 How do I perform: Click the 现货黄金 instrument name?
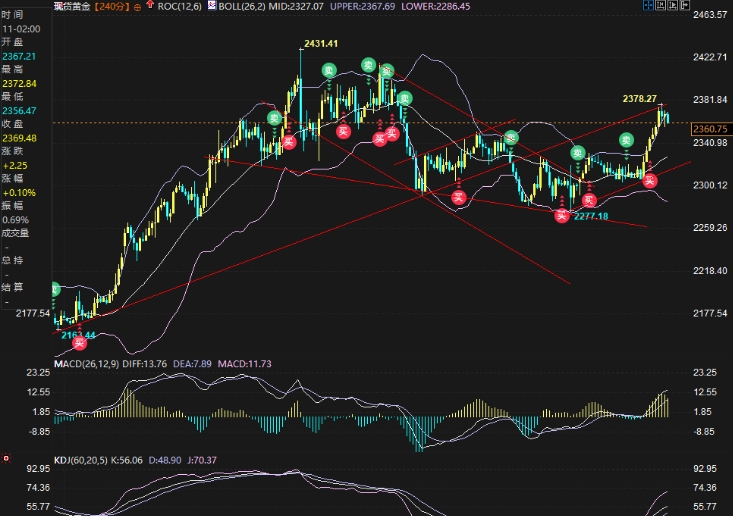72,7
